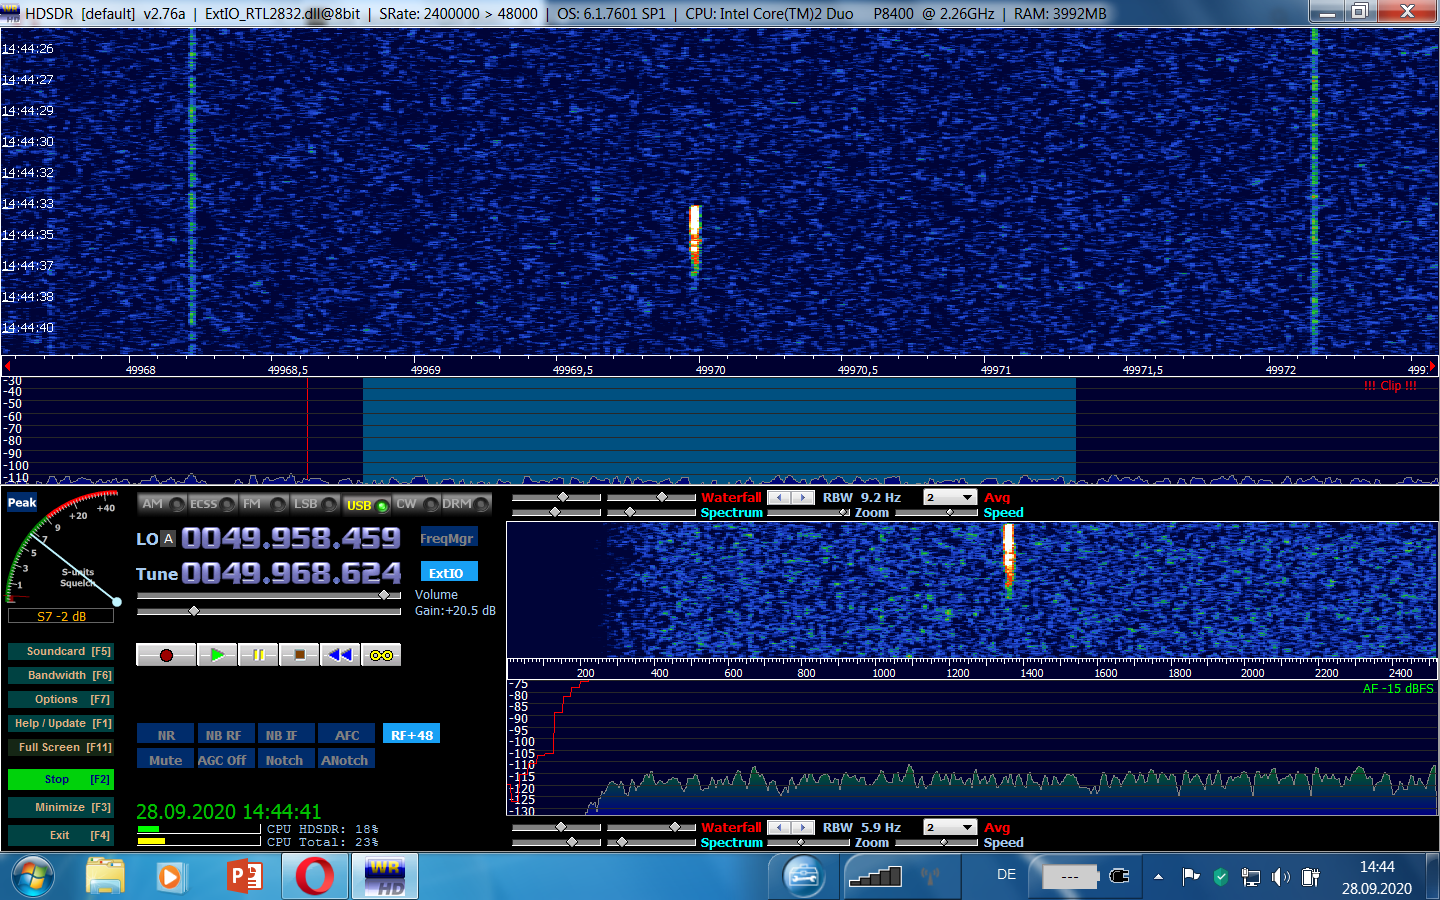Click the LO frequency display
This screenshot has height=900, width=1440.
pos(291,538)
